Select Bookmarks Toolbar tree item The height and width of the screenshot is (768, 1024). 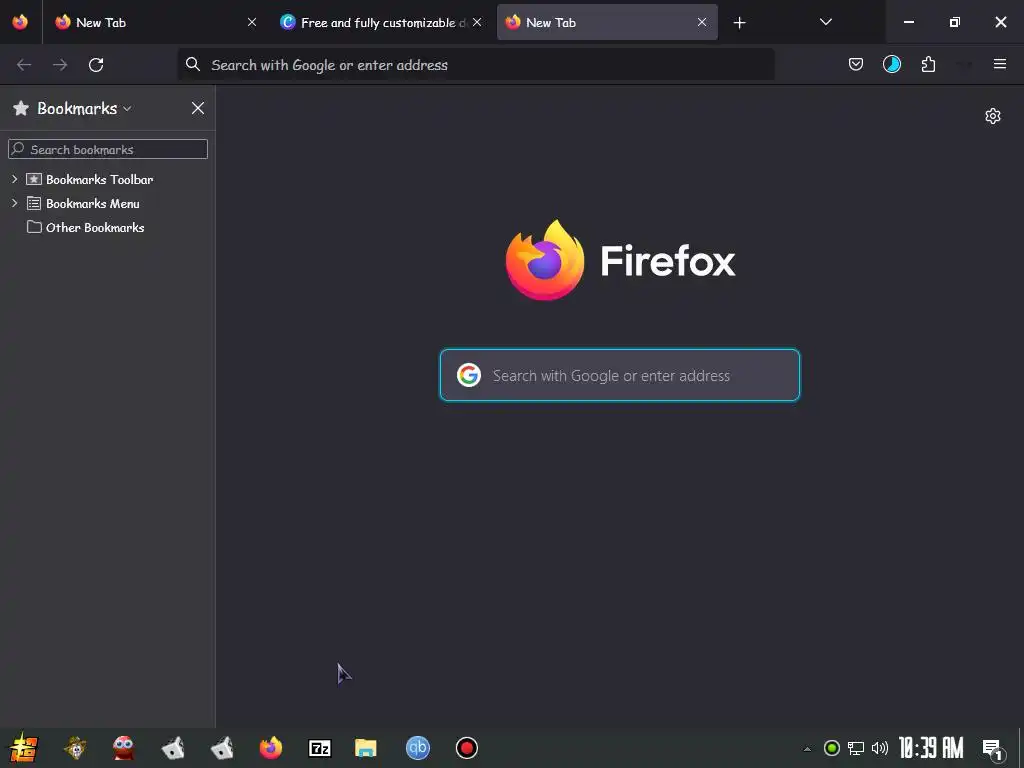point(99,179)
